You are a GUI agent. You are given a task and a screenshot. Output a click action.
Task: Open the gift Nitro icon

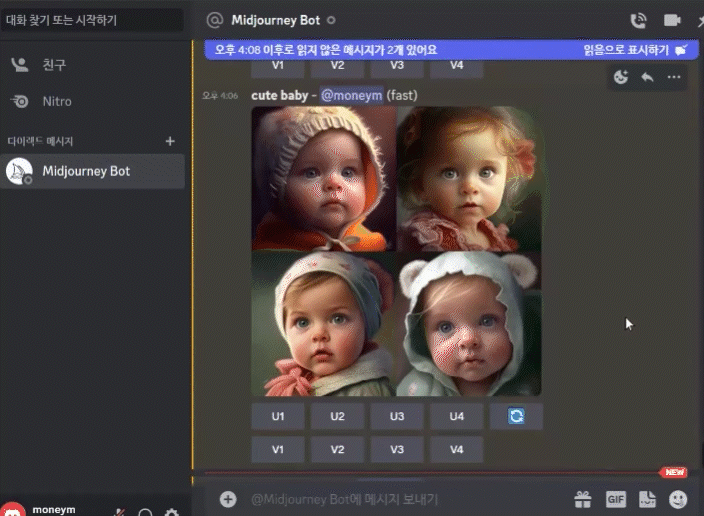[x=582, y=498]
